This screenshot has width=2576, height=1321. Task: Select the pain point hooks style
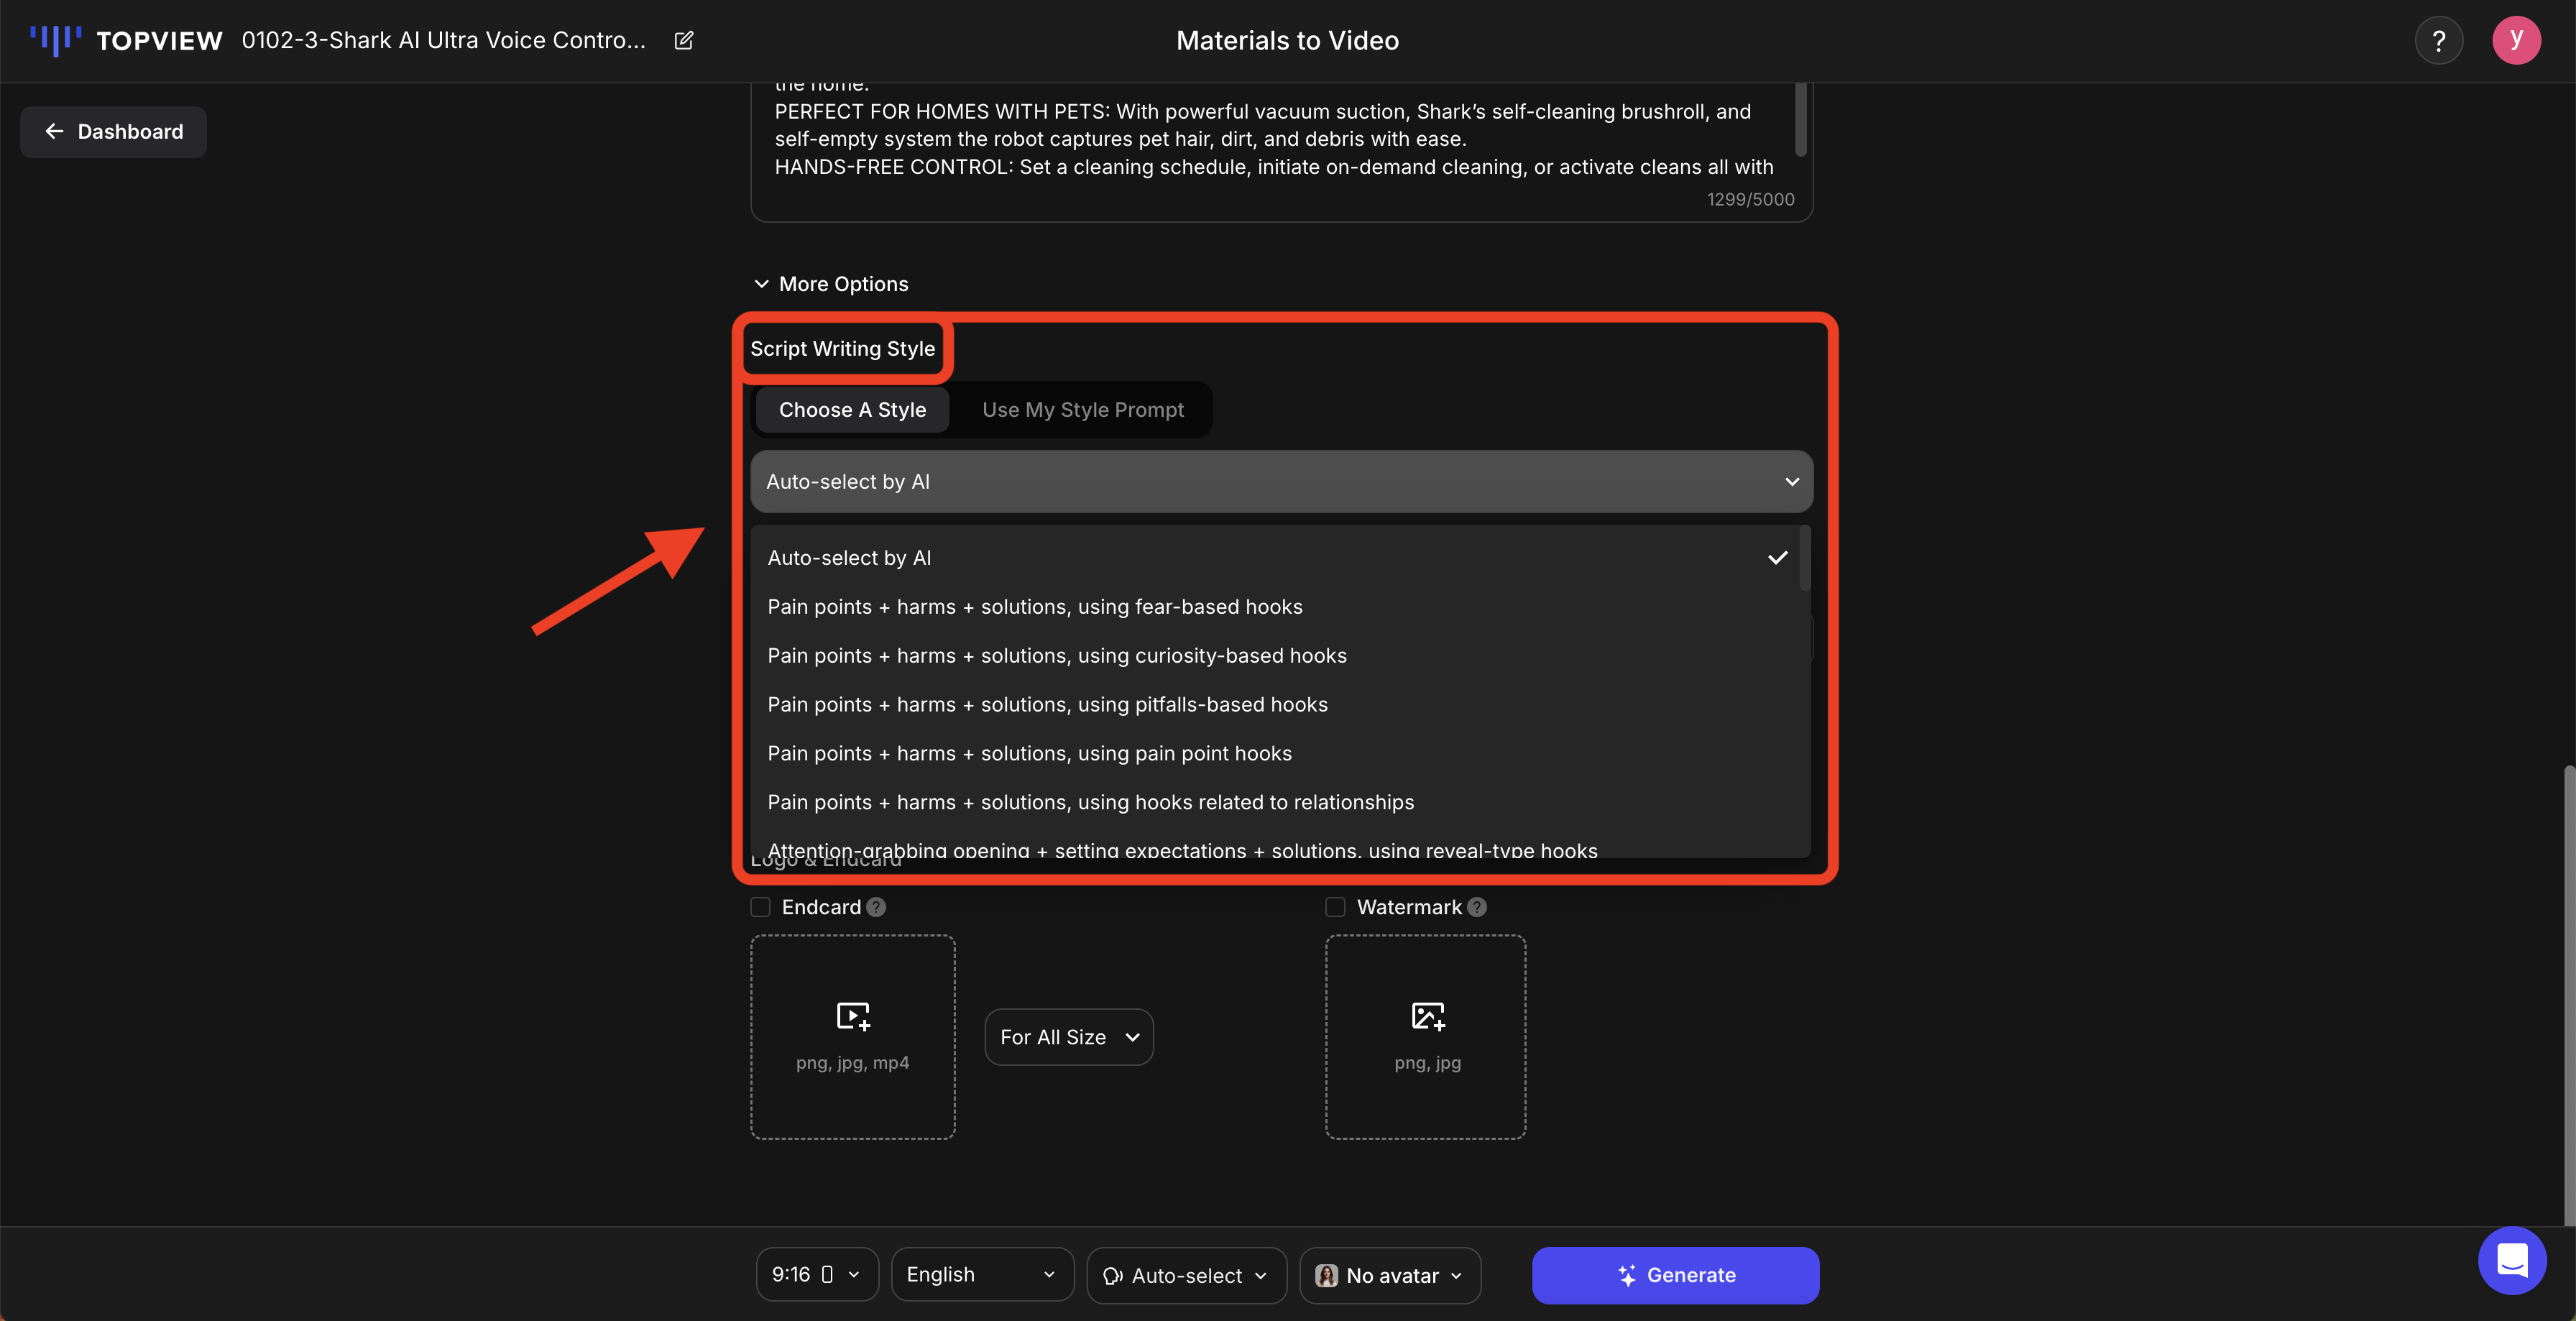(x=1277, y=754)
